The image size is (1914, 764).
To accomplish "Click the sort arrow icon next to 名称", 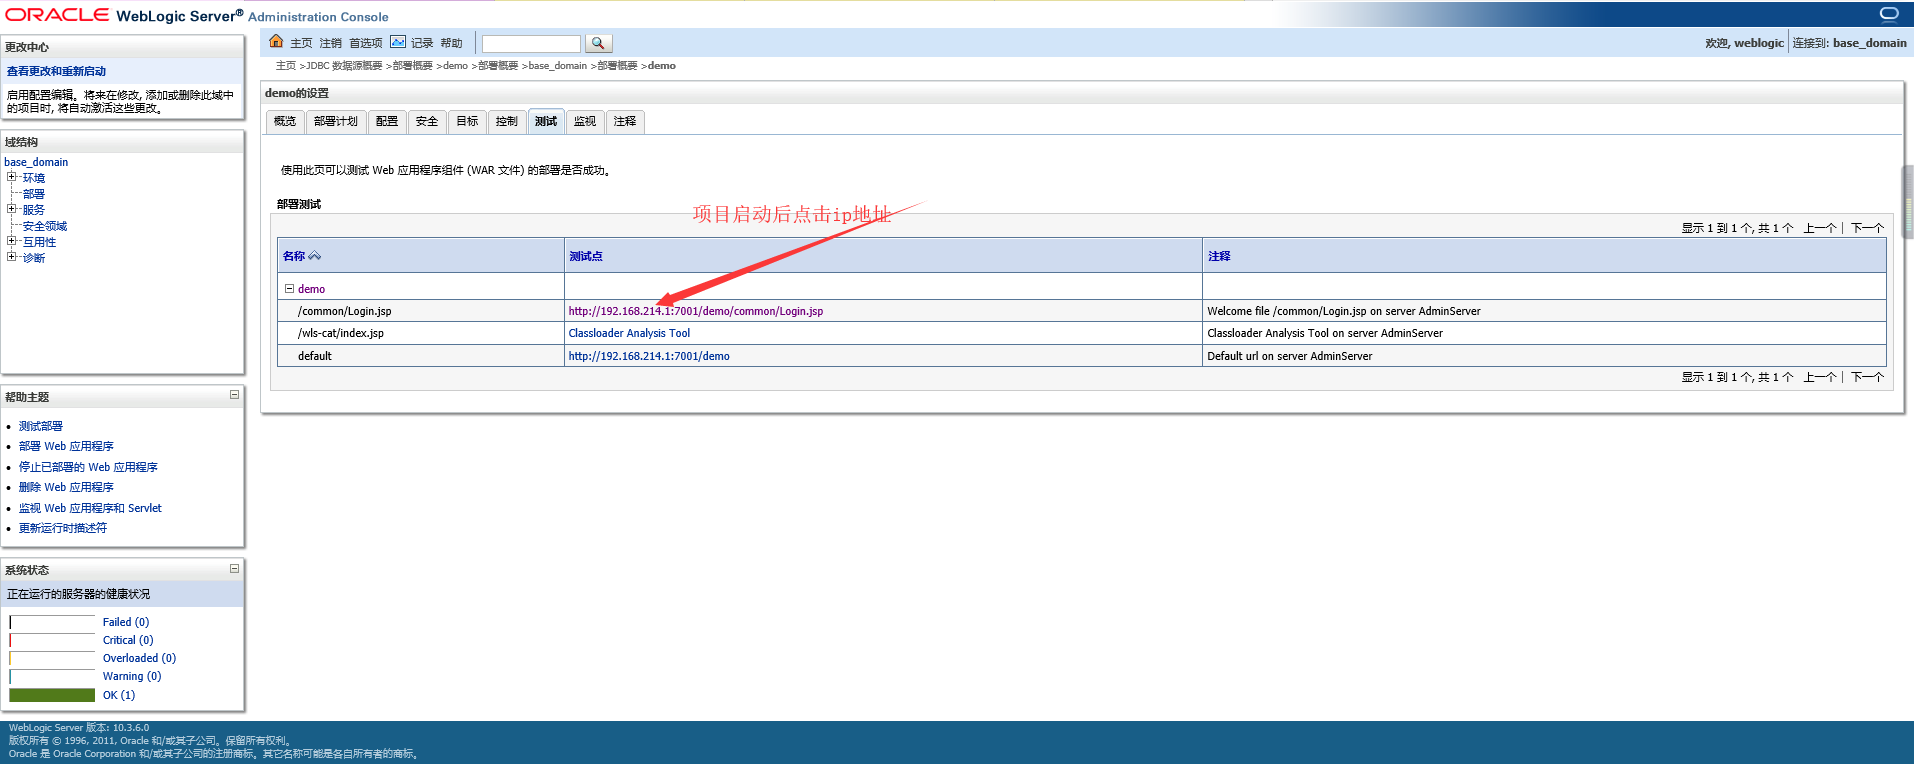I will point(315,256).
